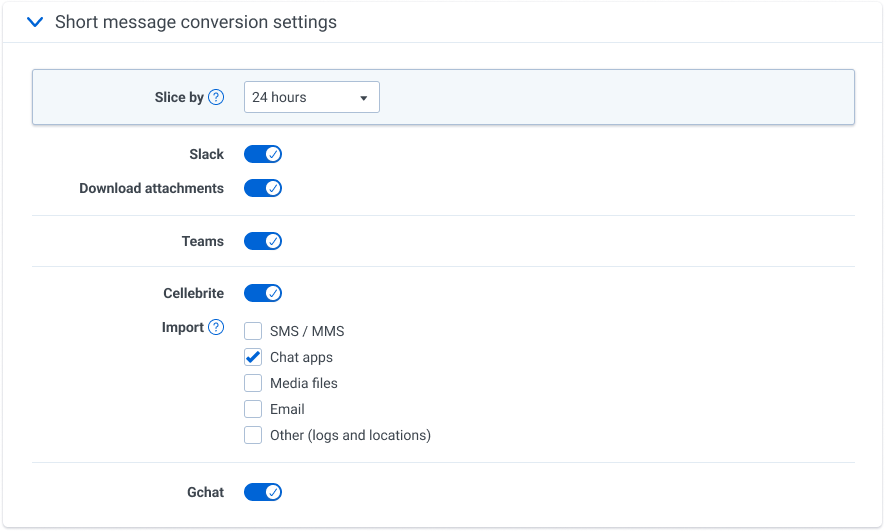Disable the Cellebrite toggle
885x531 pixels.
click(263, 293)
